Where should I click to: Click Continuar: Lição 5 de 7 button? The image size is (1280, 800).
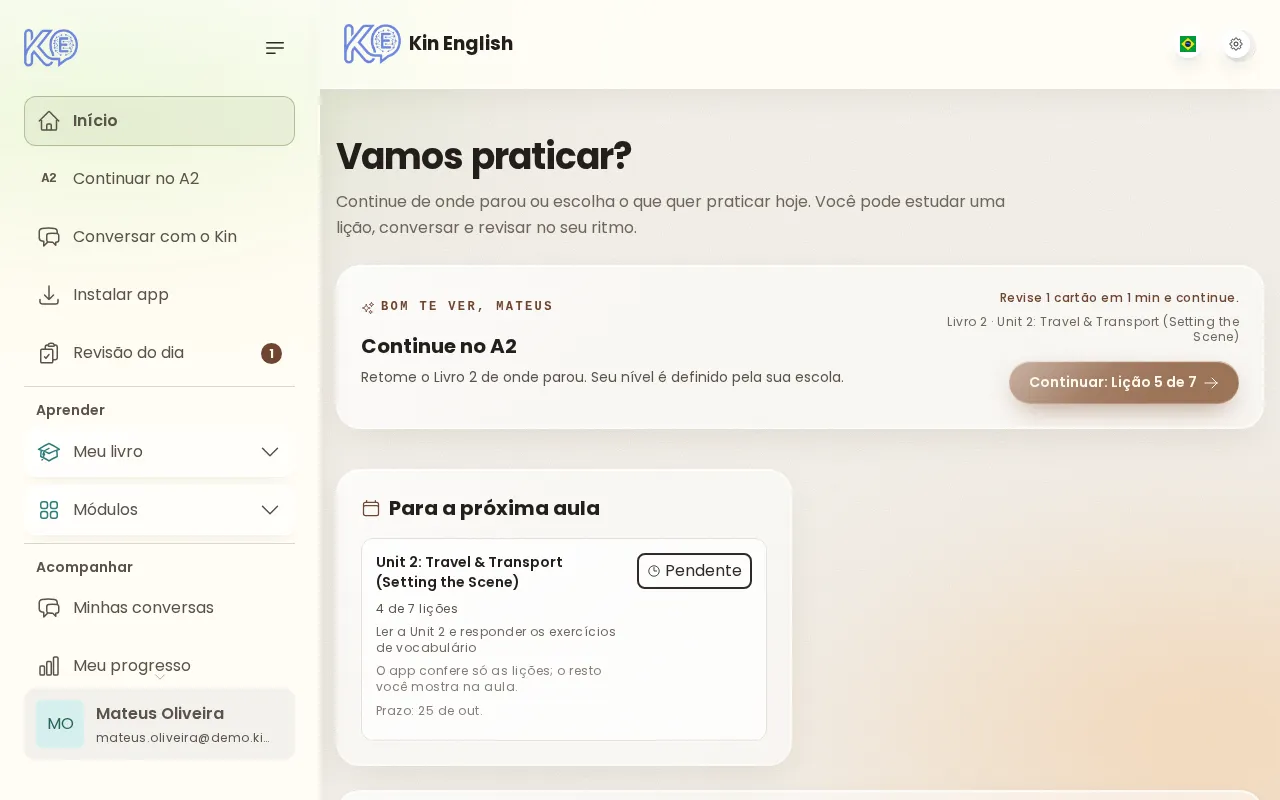(x=1124, y=383)
